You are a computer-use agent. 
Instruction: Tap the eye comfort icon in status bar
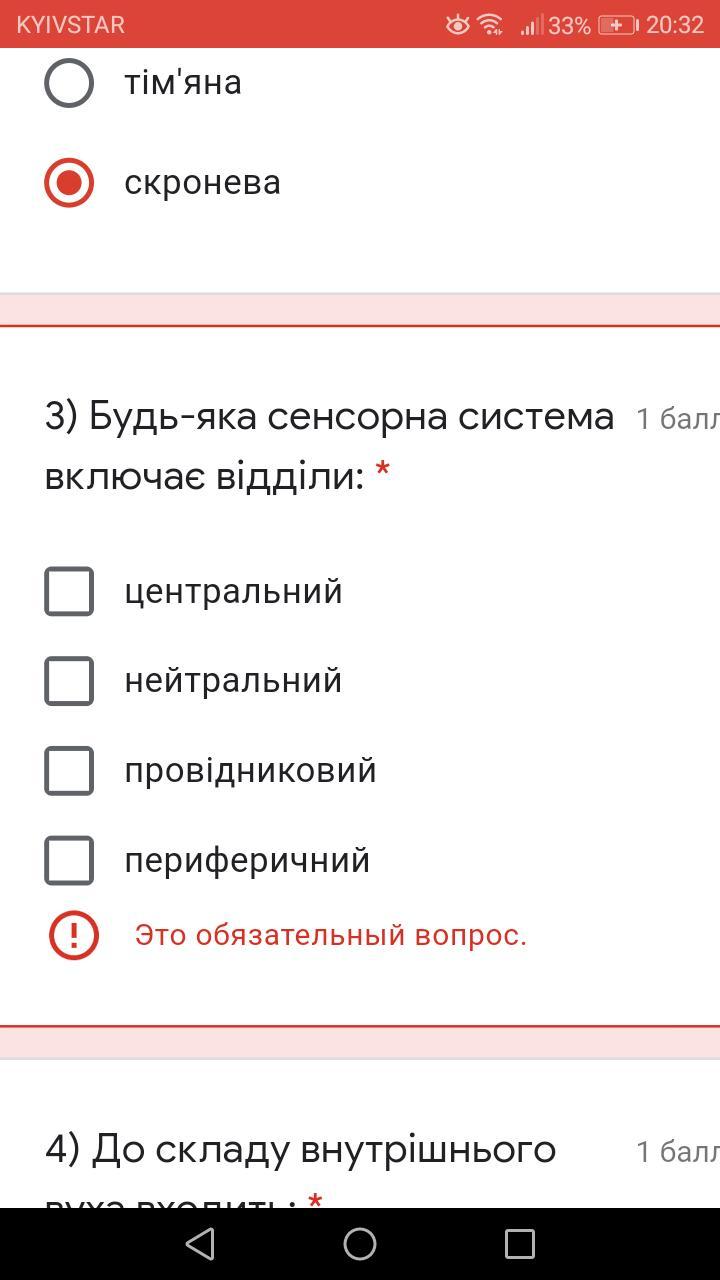click(457, 24)
